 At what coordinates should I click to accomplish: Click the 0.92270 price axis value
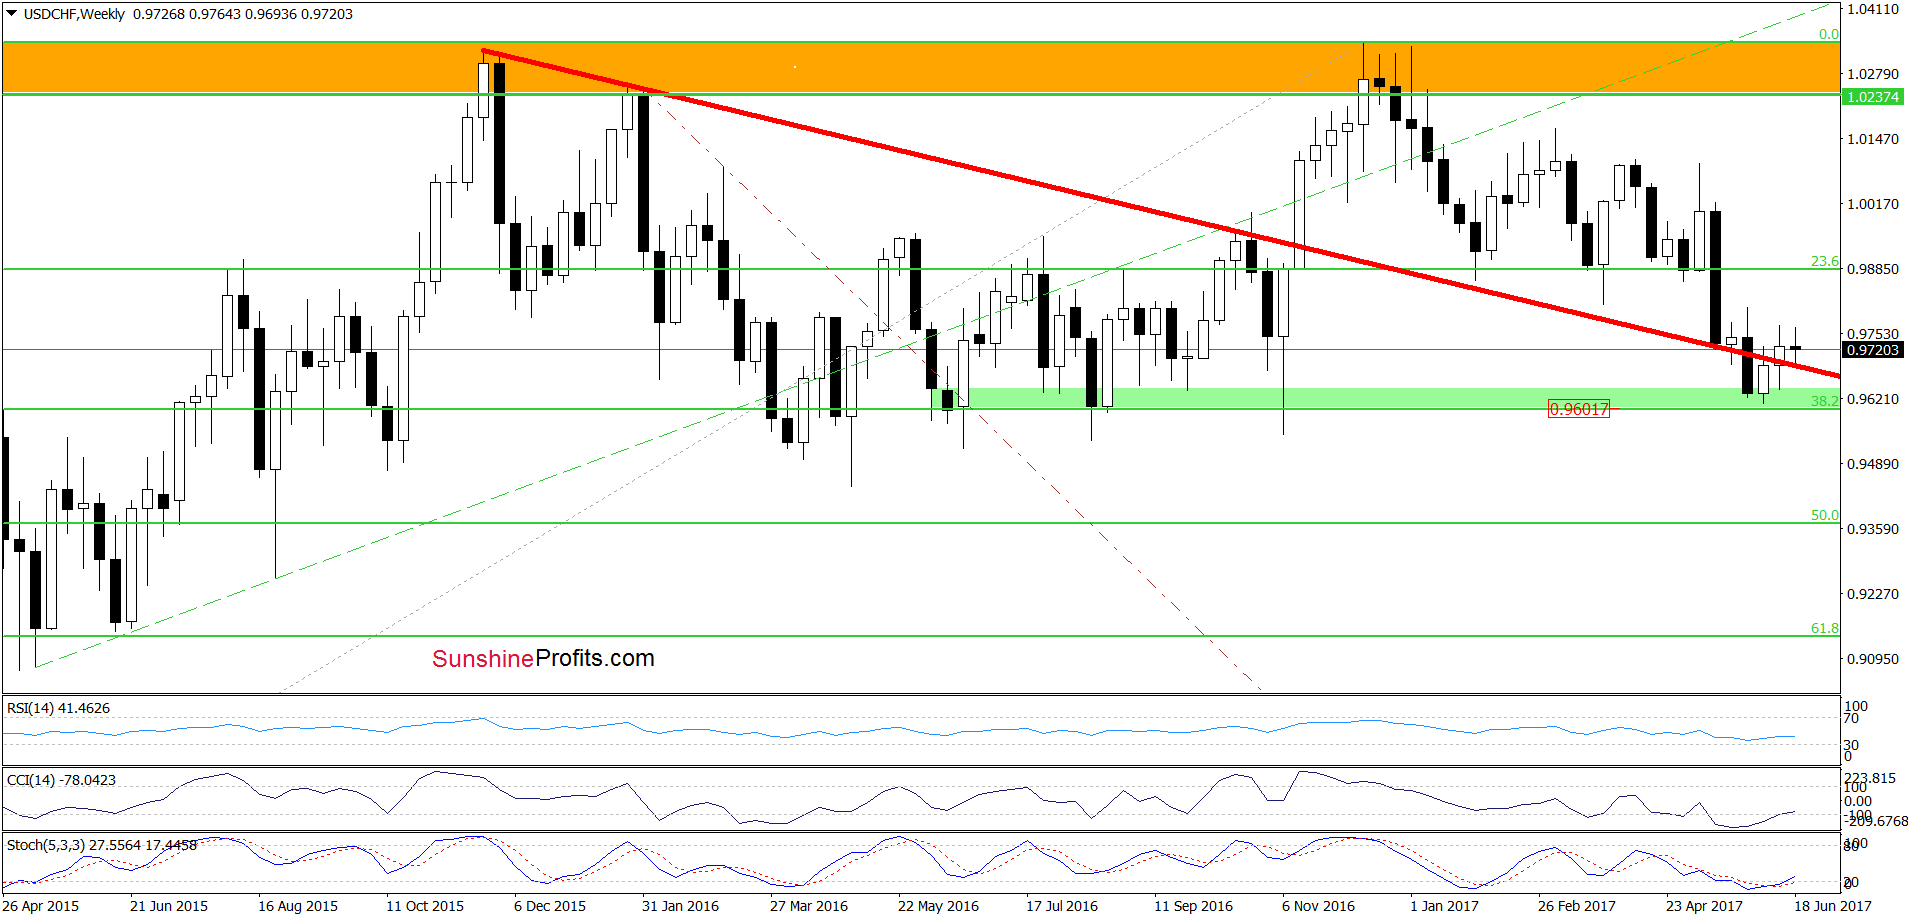click(x=1872, y=594)
